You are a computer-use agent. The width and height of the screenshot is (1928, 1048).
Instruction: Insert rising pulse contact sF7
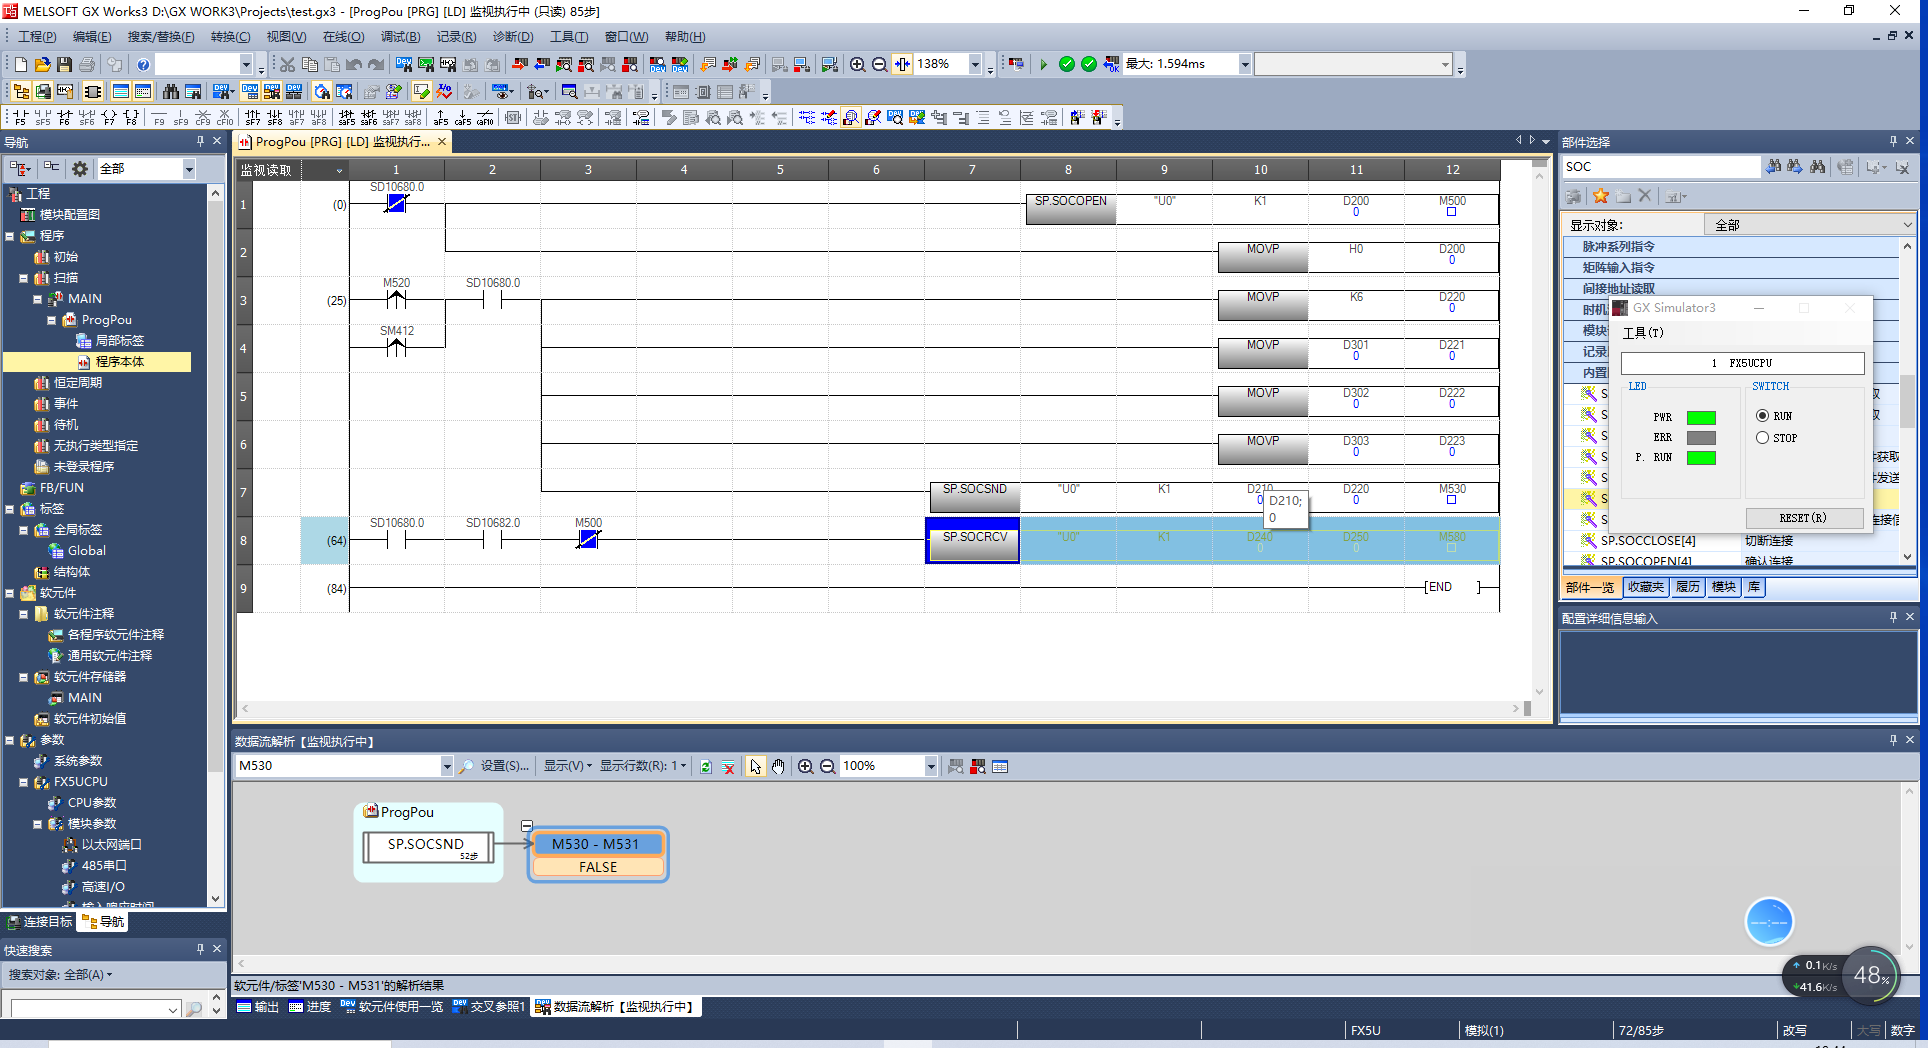coord(253,118)
